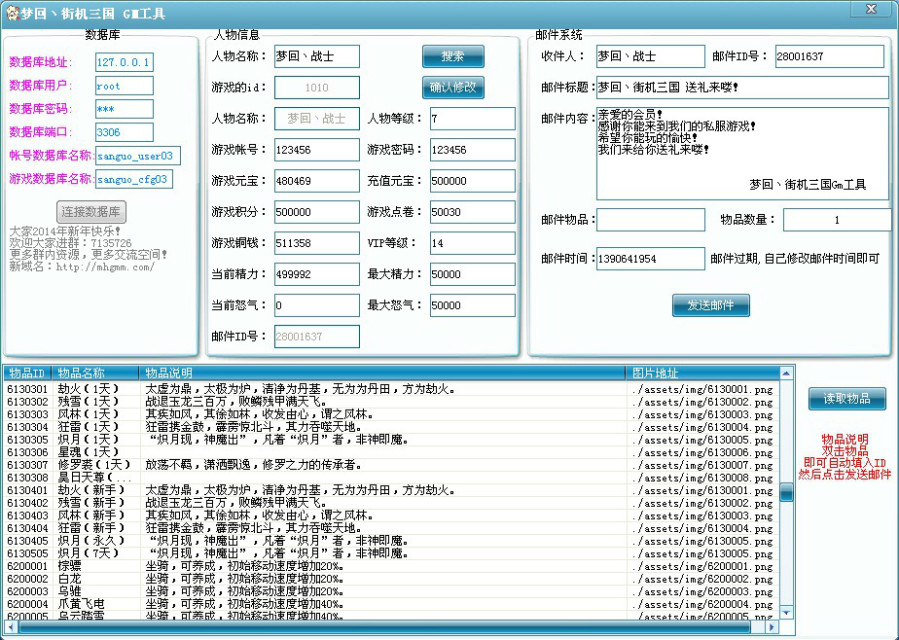This screenshot has height=640, width=899.
Task: Focus the 游戏点卷 field showing 50030
Action: coord(473,212)
